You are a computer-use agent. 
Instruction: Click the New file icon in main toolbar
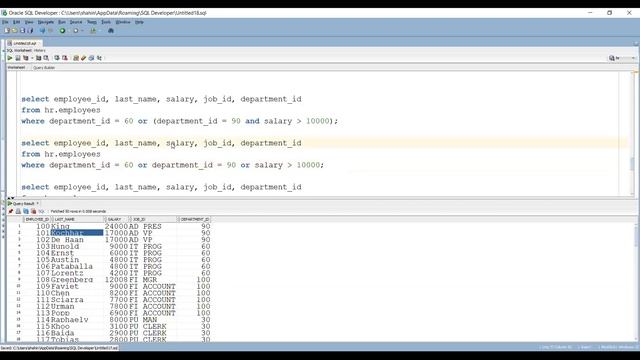coord(7,31)
